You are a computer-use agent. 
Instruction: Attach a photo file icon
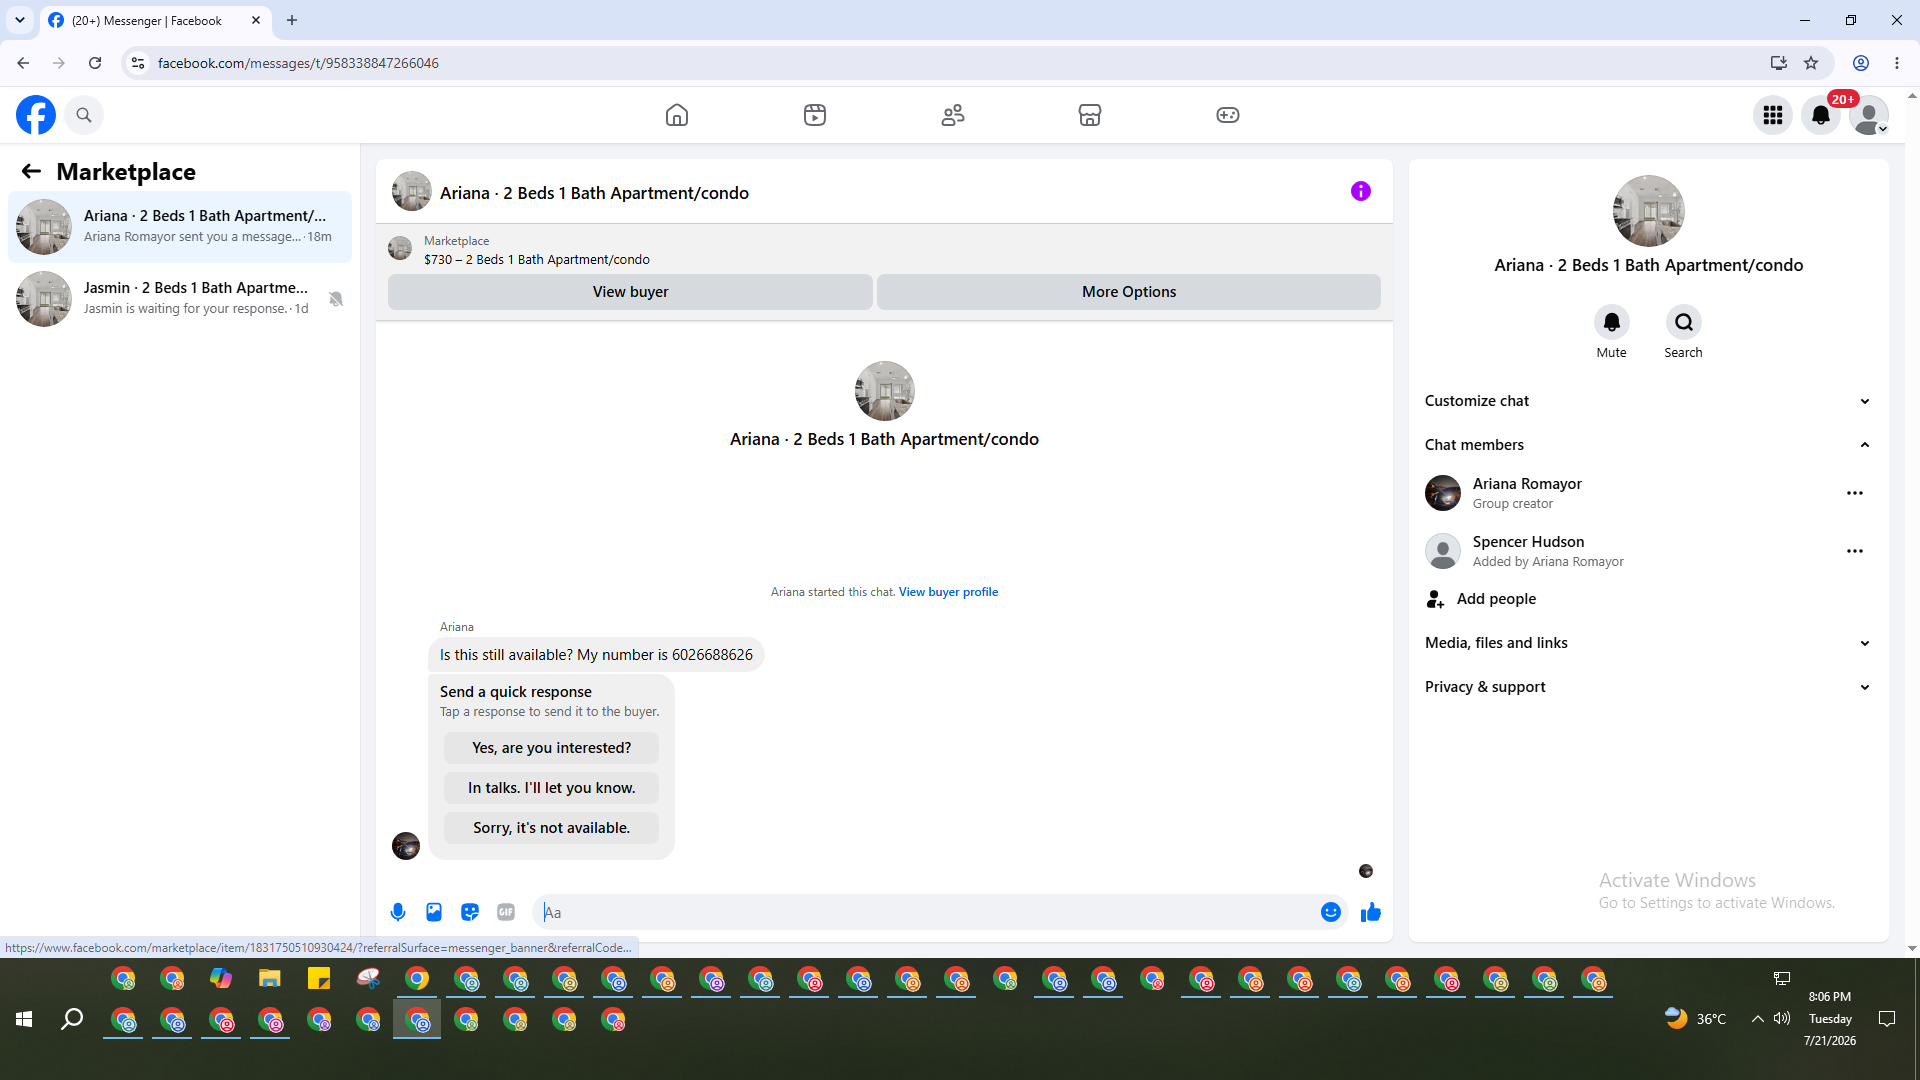tap(434, 912)
